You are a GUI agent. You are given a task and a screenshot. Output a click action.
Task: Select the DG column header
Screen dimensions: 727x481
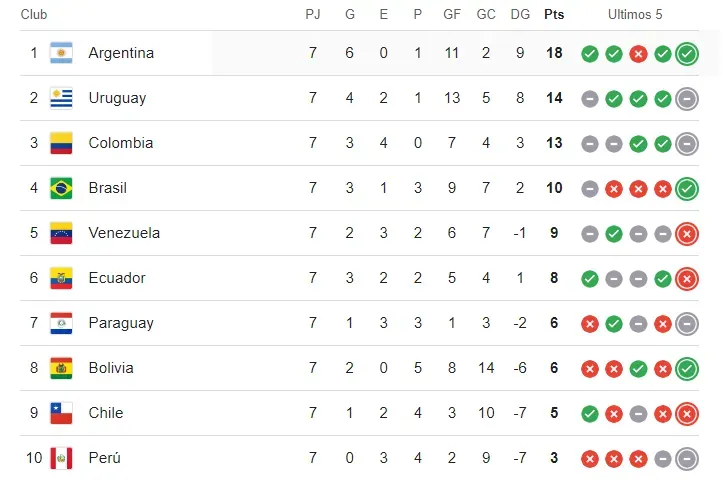pyautogui.click(x=520, y=15)
